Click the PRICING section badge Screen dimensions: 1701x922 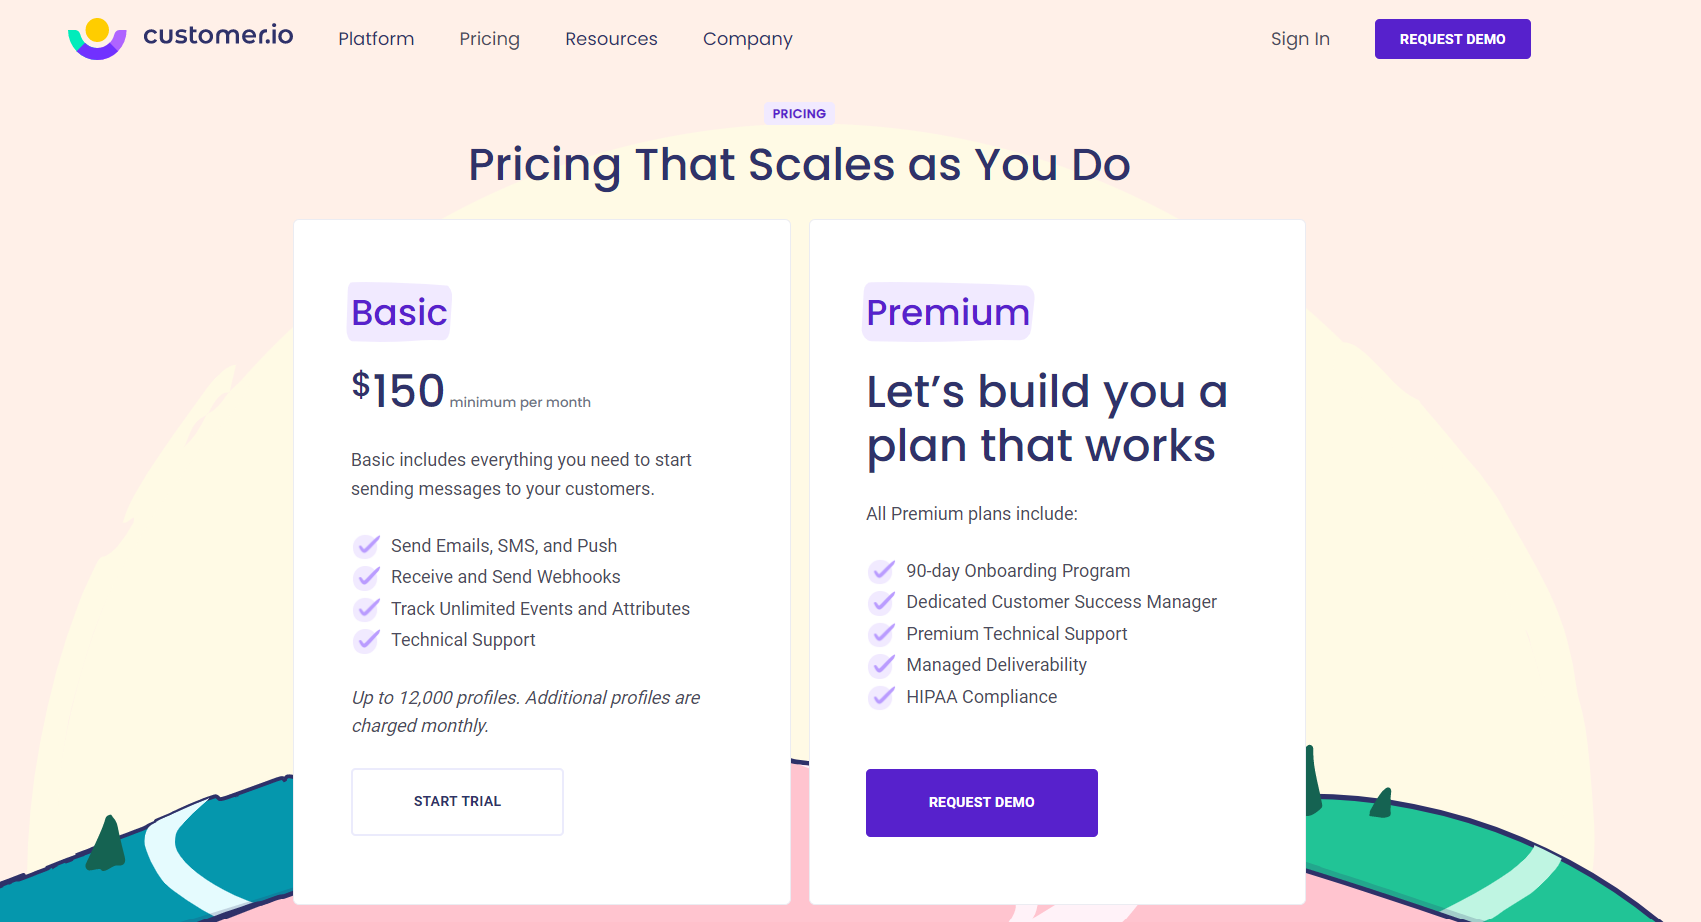tap(799, 113)
